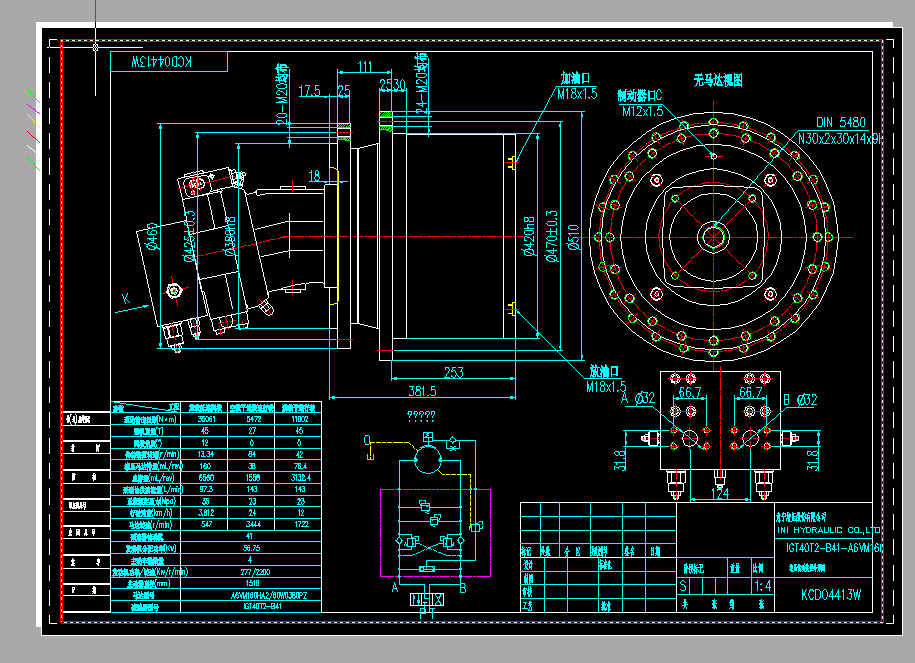
Task: Toggle the yellow tick mark on left margin
Action: click(33, 119)
